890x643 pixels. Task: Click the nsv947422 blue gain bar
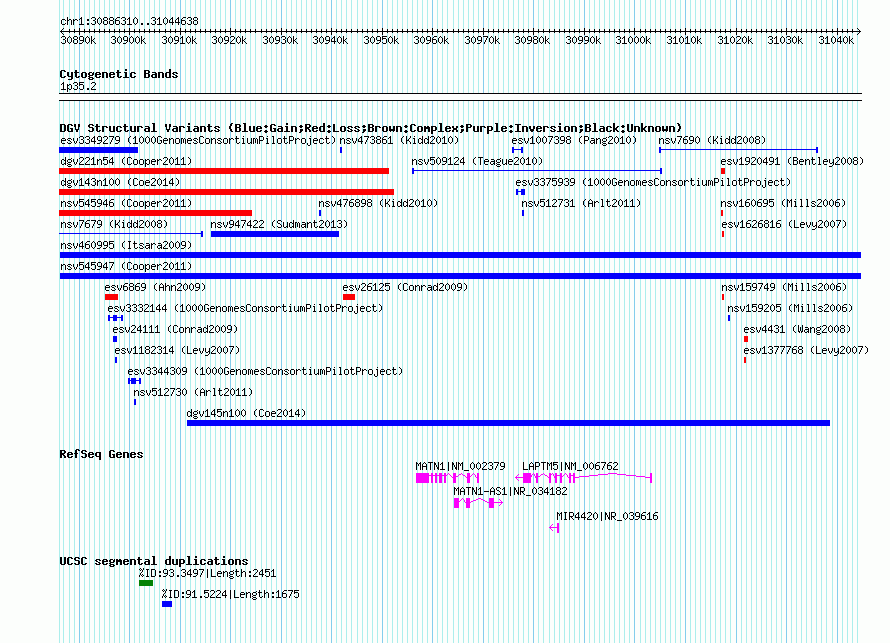pyautogui.click(x=275, y=234)
